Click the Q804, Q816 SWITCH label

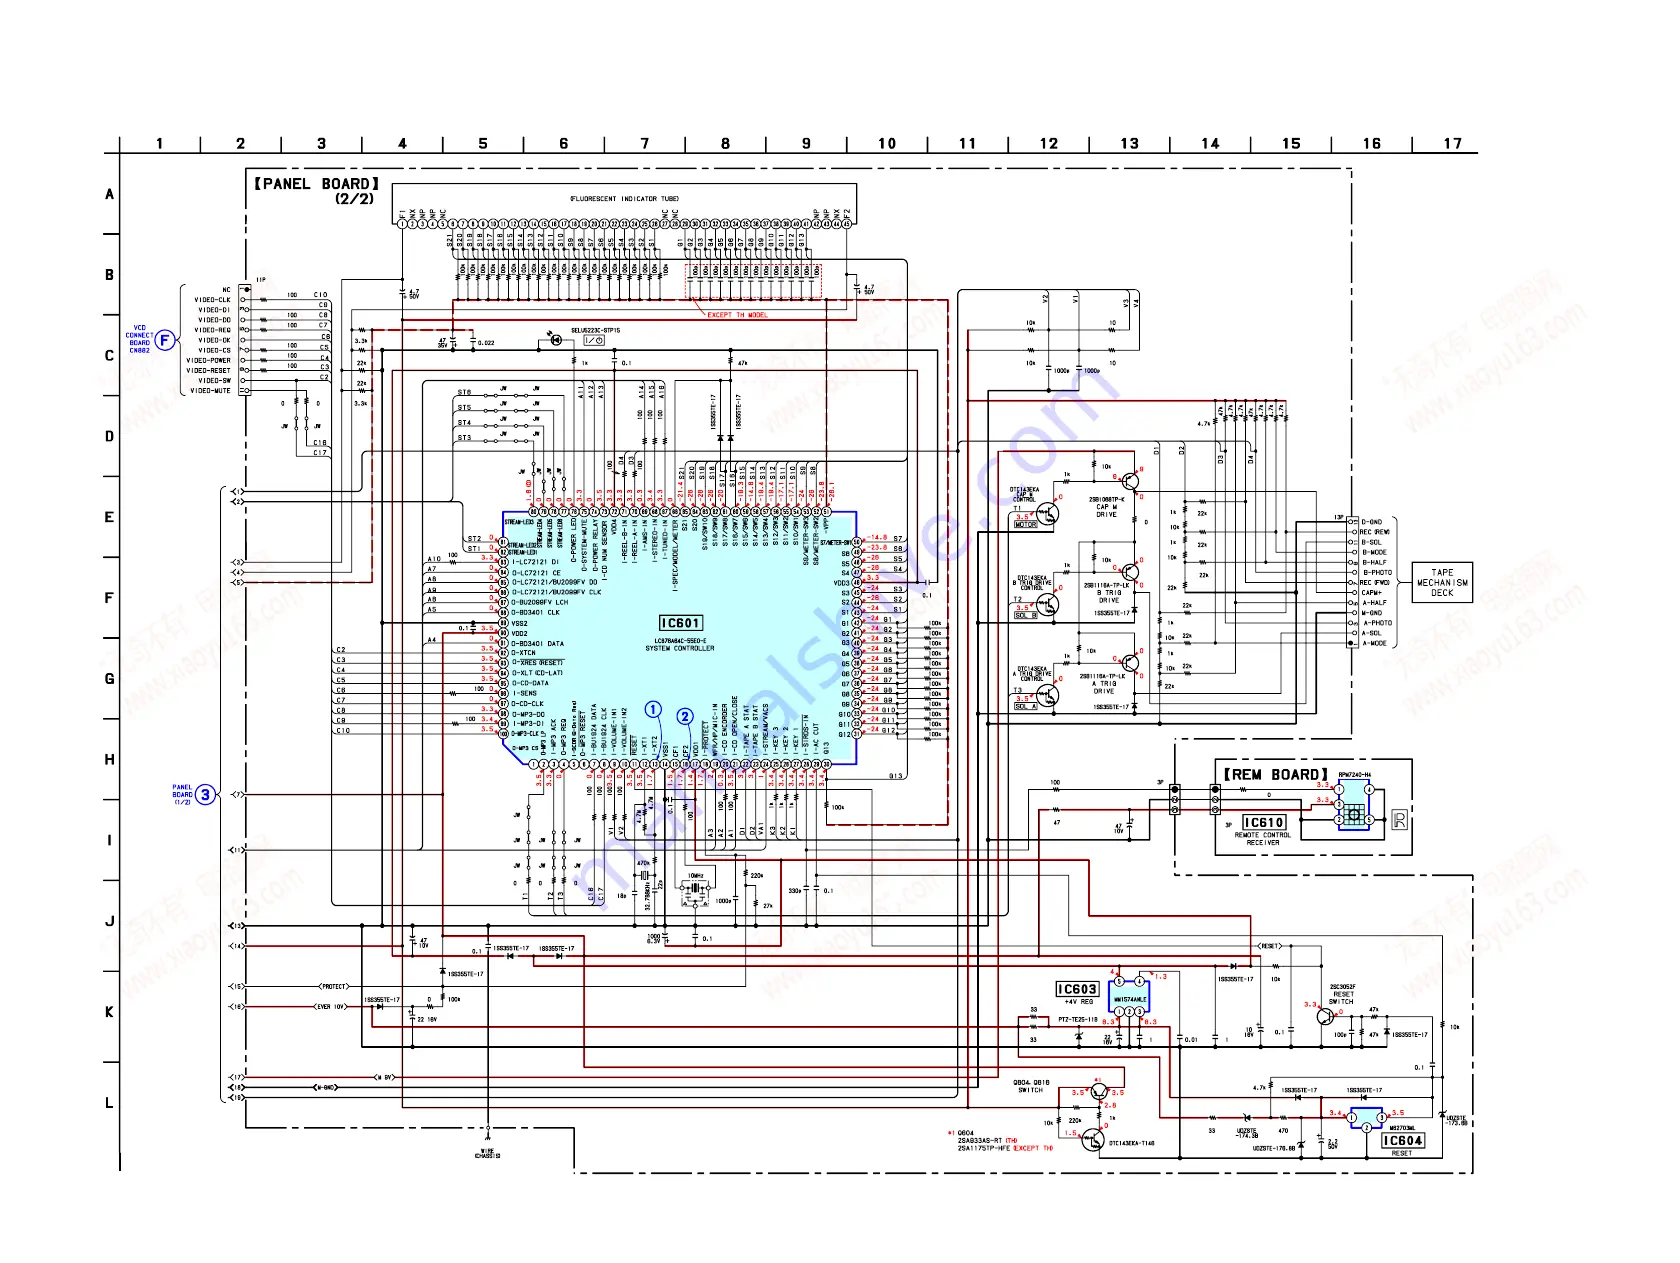(x=1031, y=1086)
